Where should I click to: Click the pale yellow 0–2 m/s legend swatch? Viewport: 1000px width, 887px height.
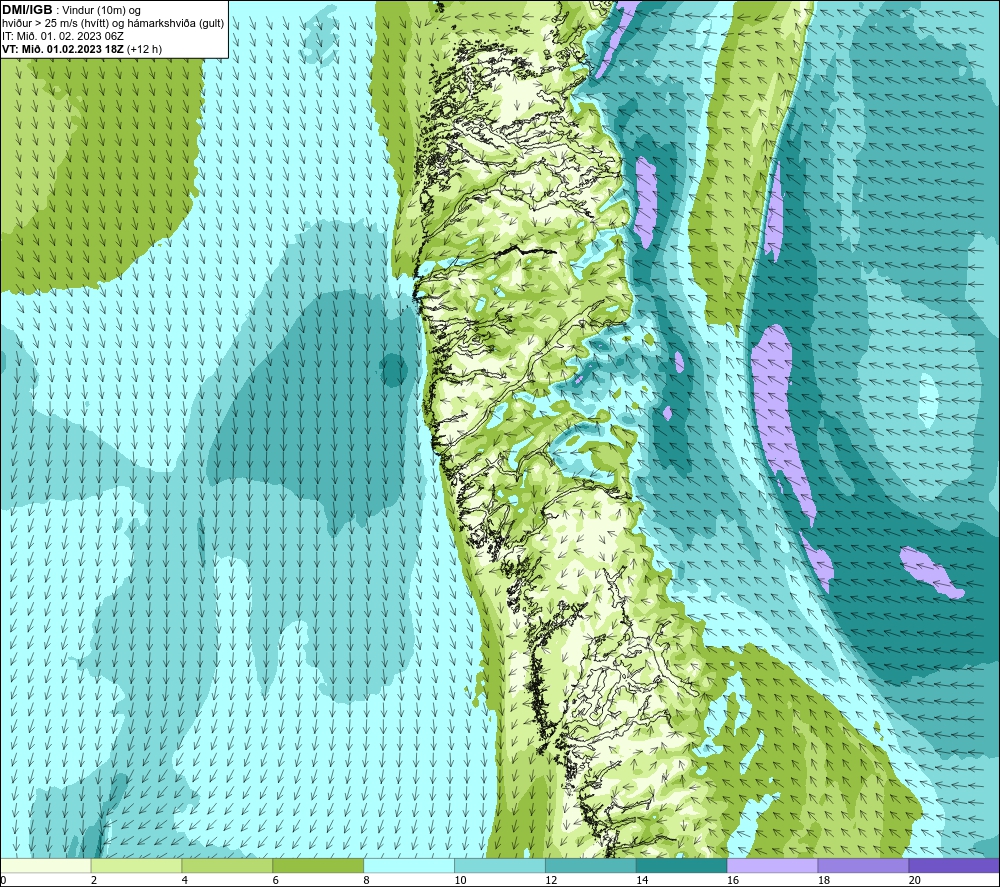point(45,866)
